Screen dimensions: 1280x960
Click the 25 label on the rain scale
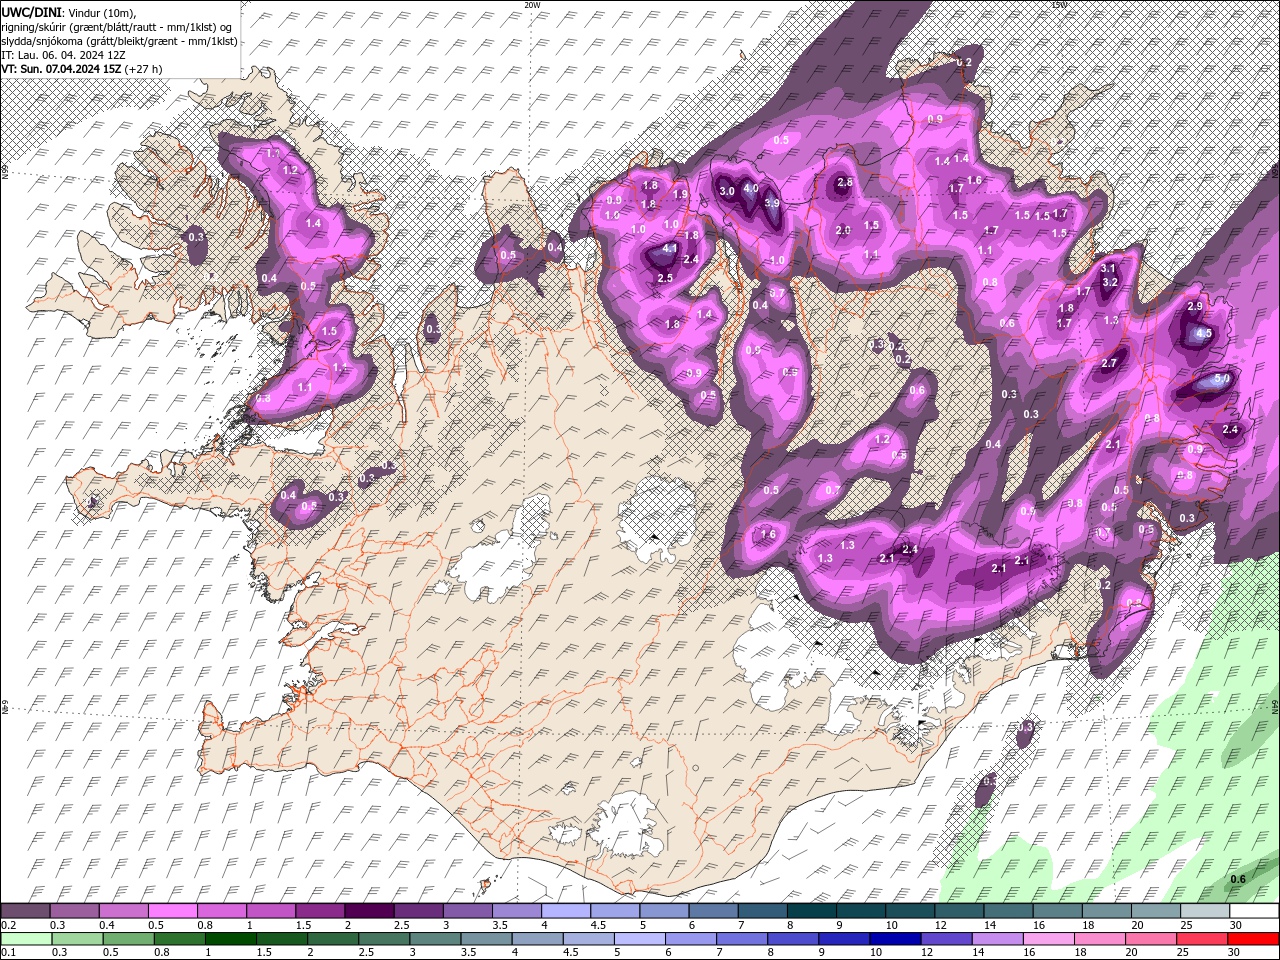pos(1182,952)
